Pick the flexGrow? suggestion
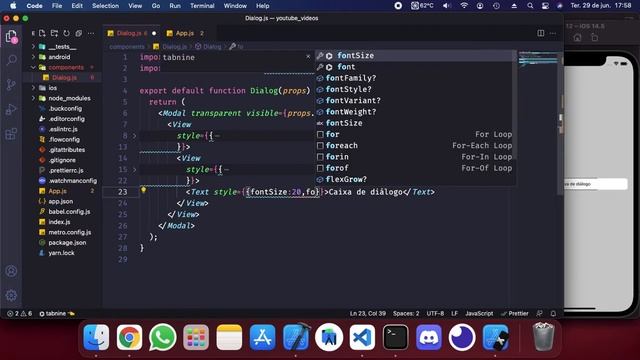 (416, 179)
